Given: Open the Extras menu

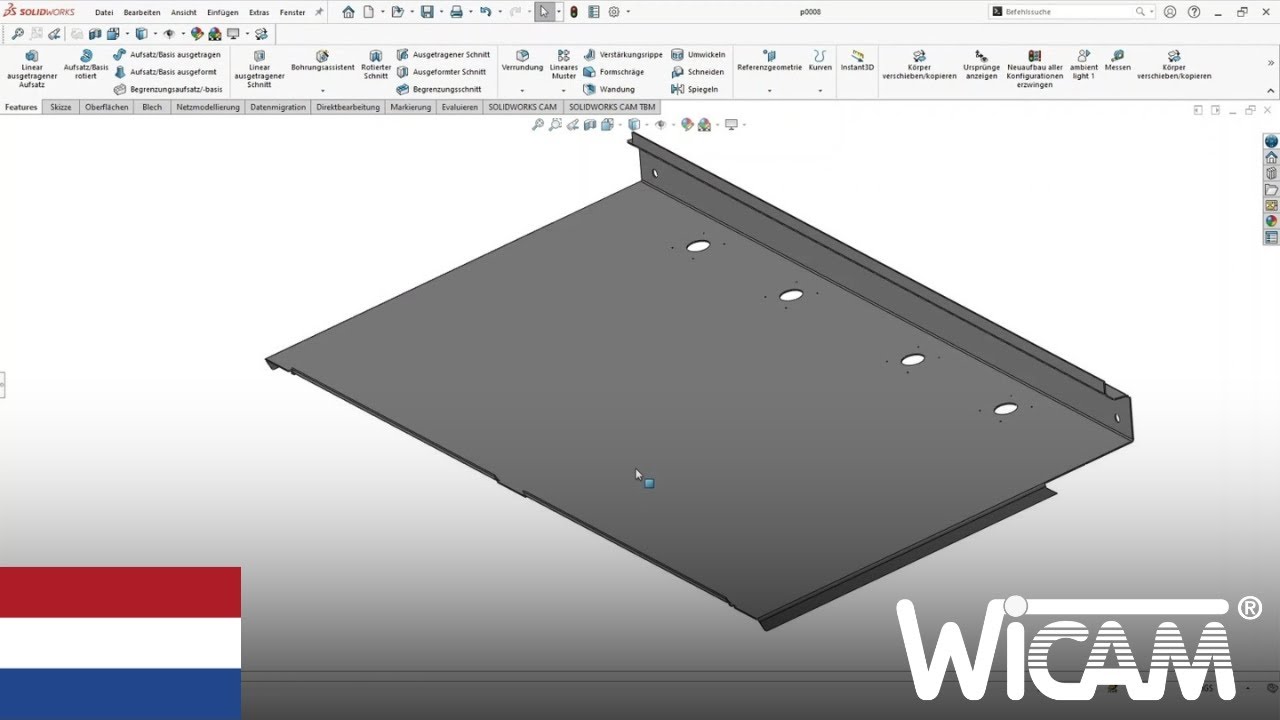Looking at the screenshot, I should (x=259, y=12).
